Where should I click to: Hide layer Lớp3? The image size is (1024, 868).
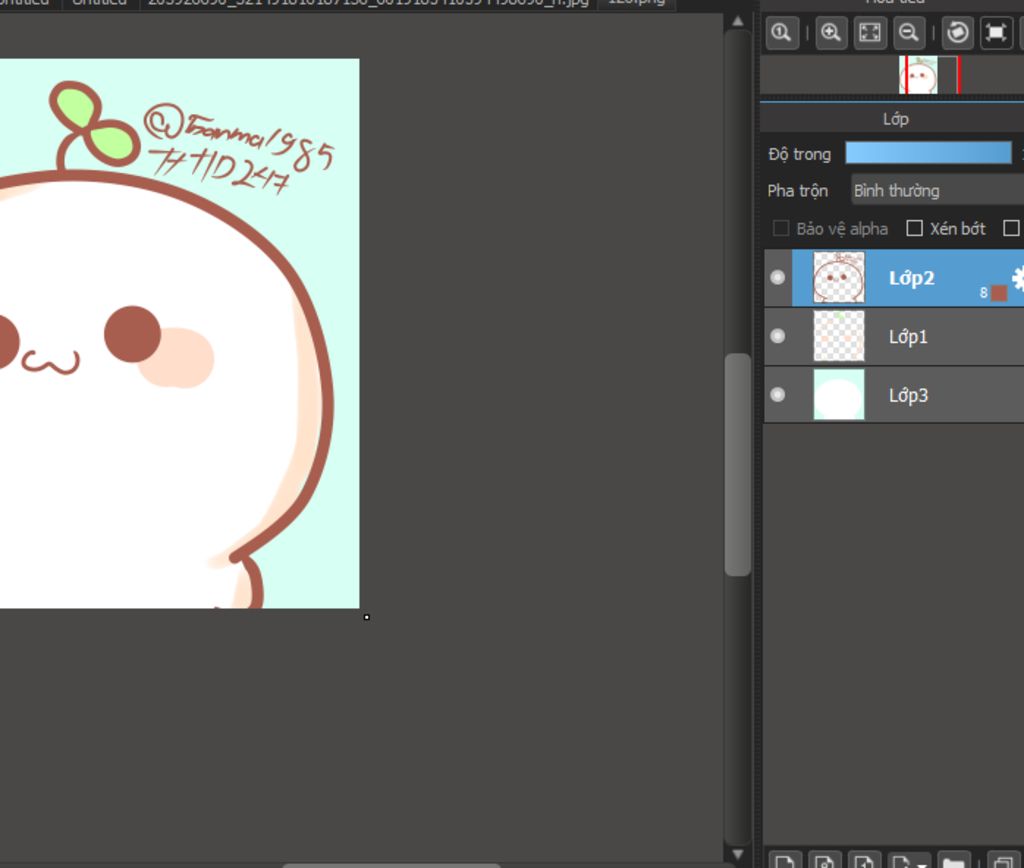pos(778,394)
